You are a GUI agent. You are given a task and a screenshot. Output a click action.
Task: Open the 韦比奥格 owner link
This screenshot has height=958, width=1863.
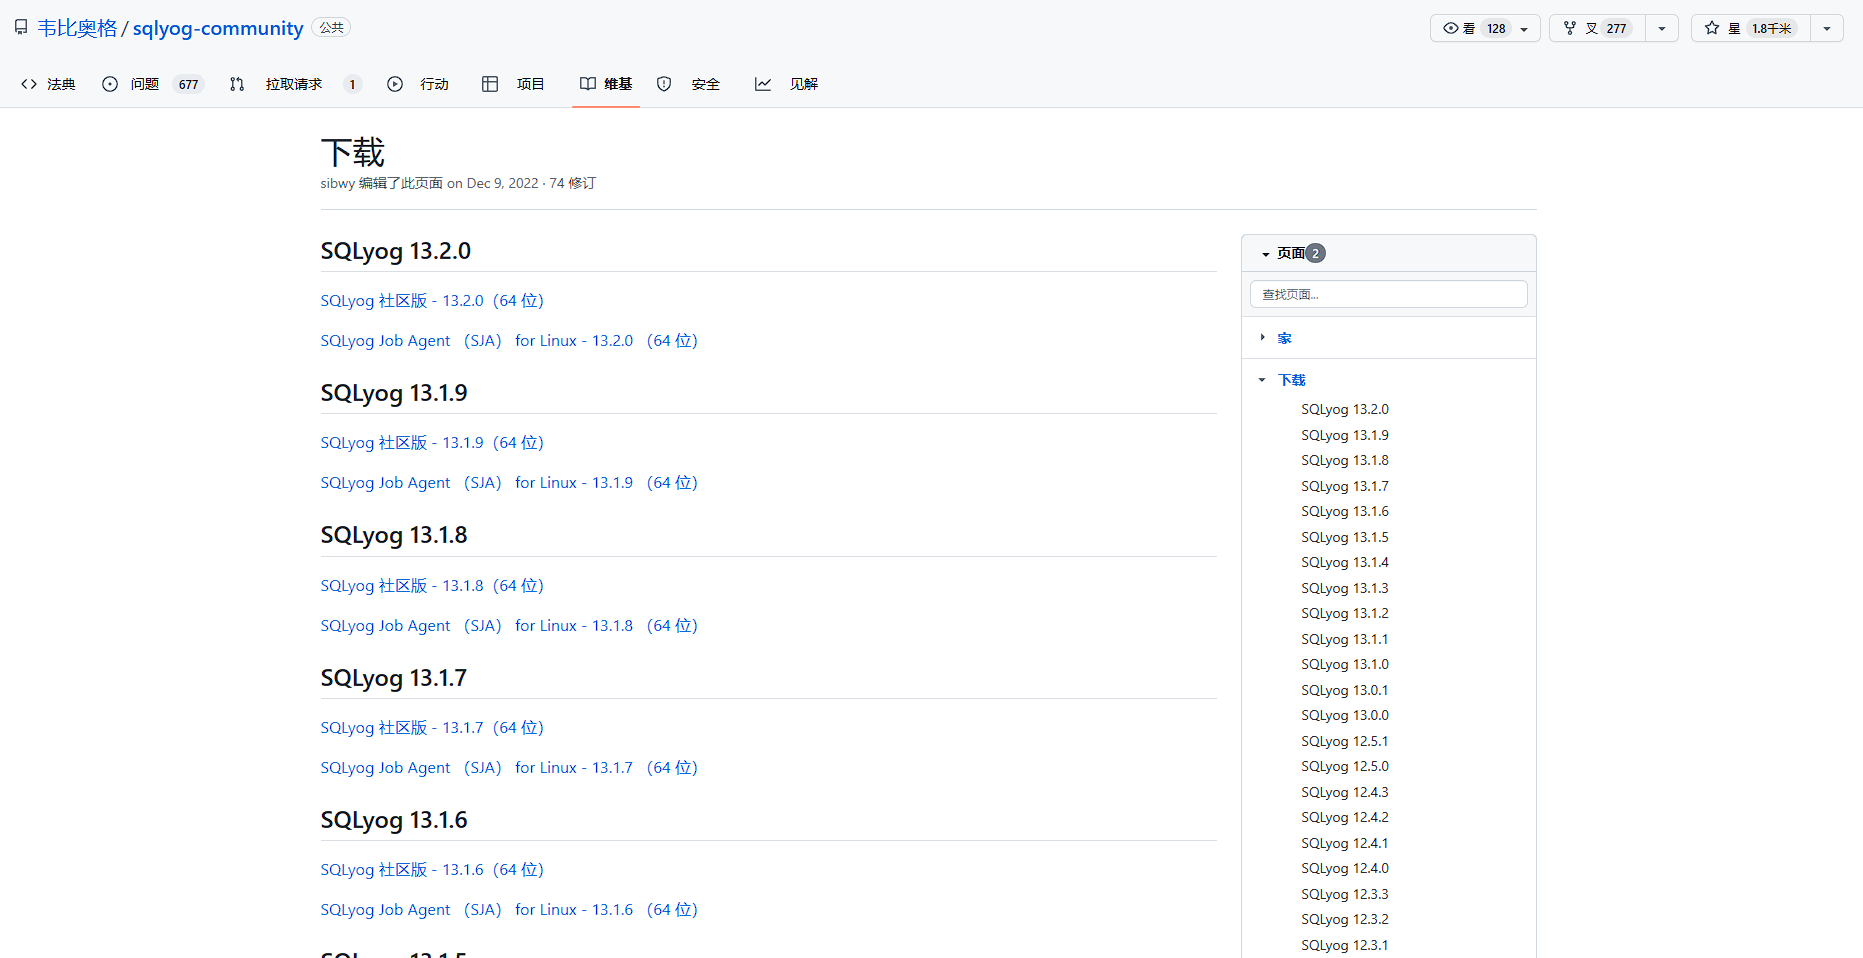pos(77,28)
